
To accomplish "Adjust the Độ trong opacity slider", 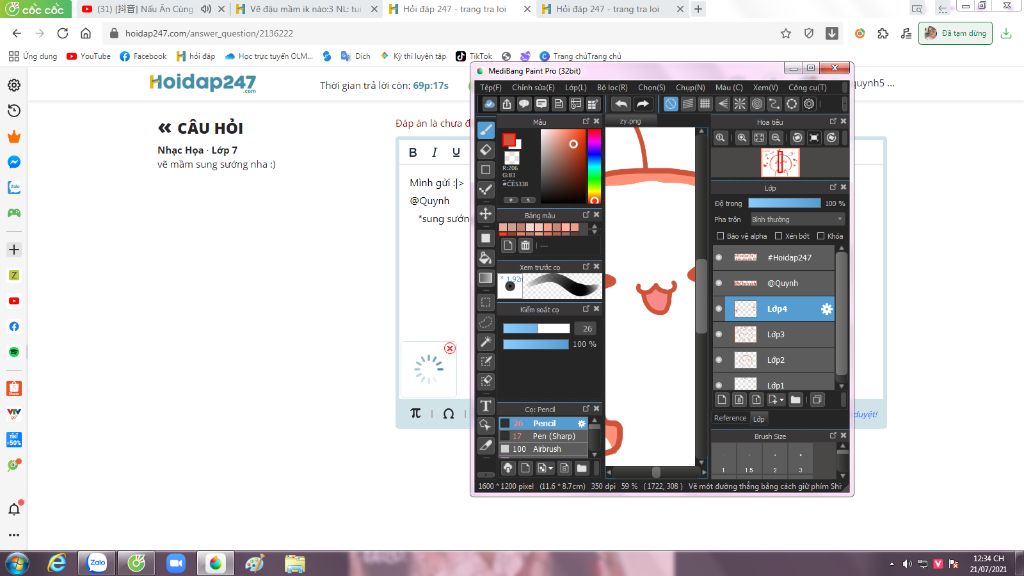I will coord(784,203).
